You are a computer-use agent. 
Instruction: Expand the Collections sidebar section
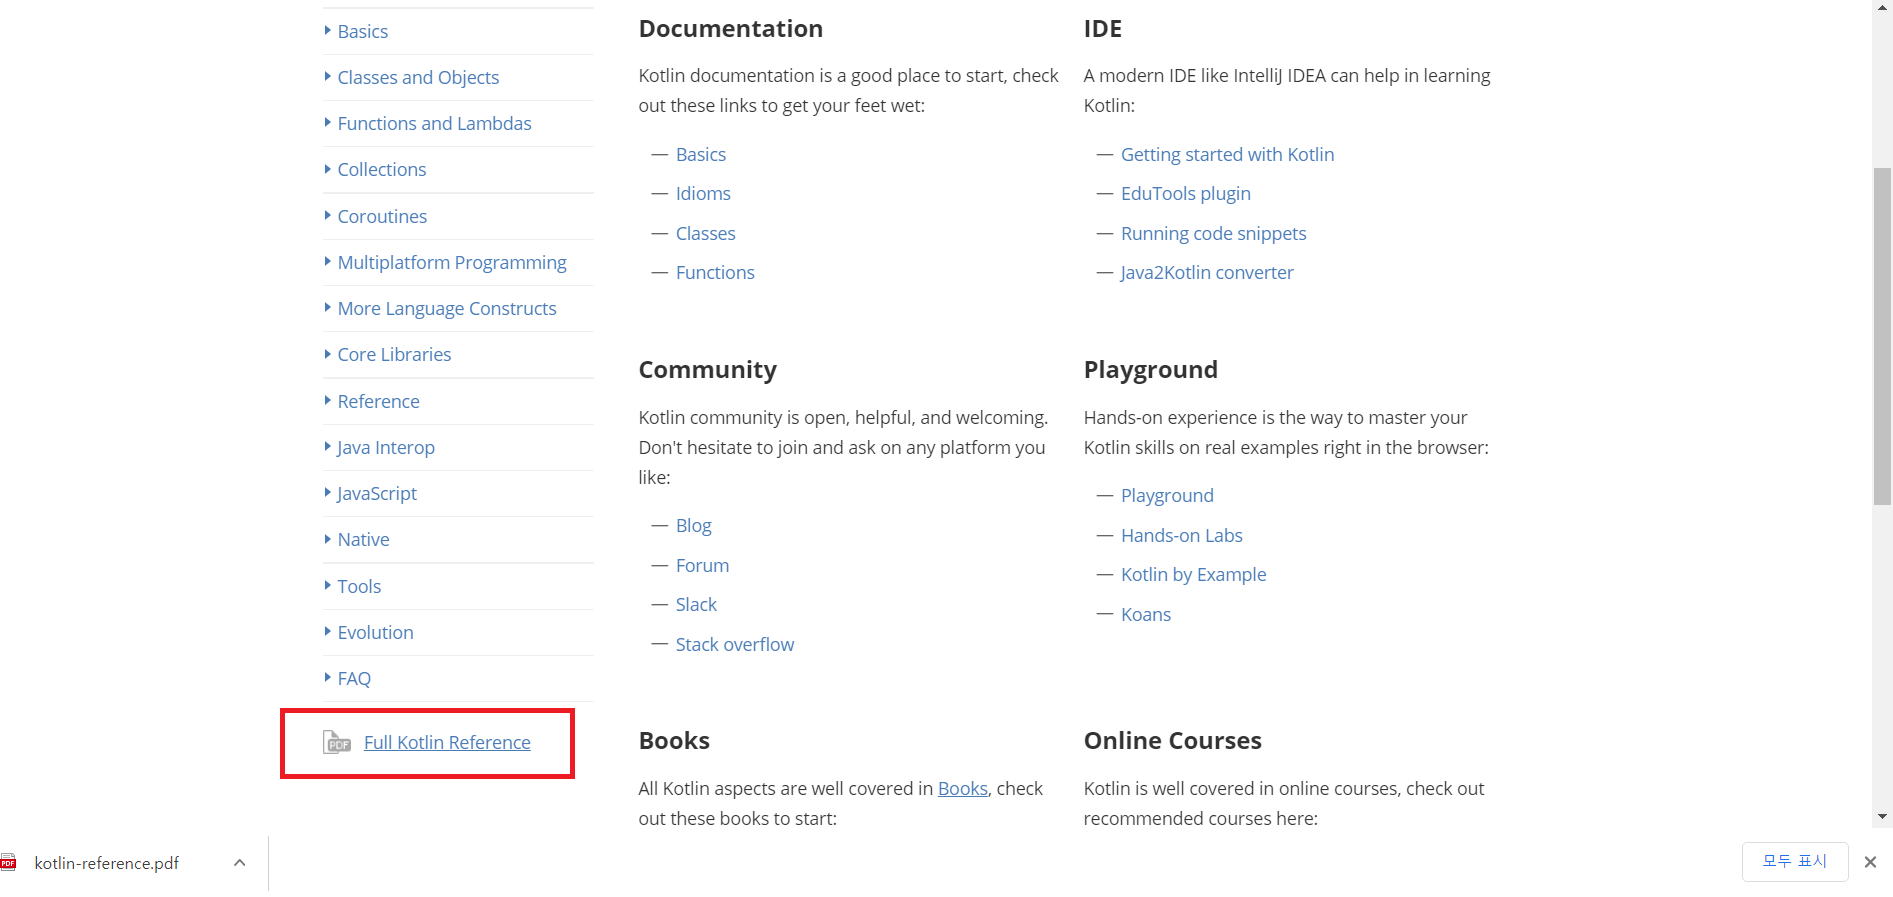pyautogui.click(x=381, y=169)
